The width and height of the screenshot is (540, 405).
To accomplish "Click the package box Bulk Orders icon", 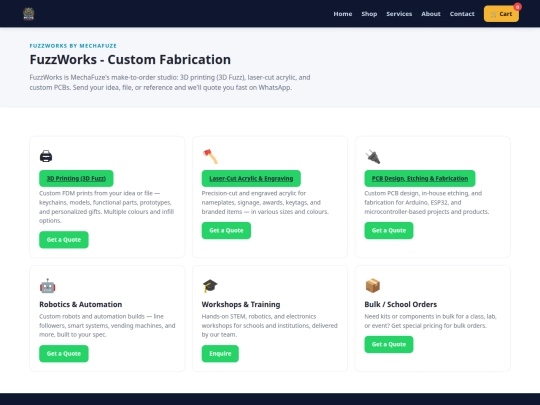I will (373, 286).
